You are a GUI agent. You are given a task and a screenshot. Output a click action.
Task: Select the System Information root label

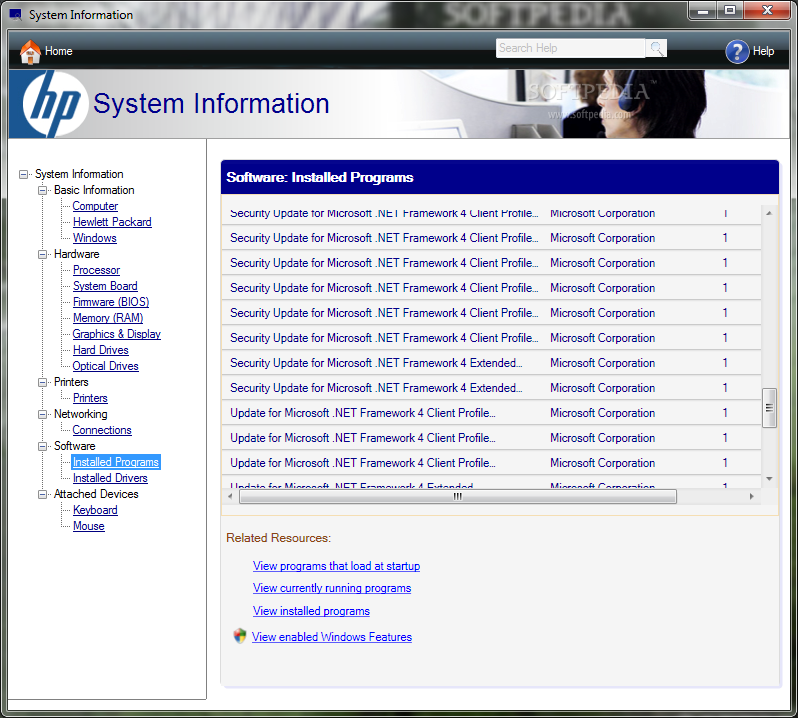click(79, 175)
